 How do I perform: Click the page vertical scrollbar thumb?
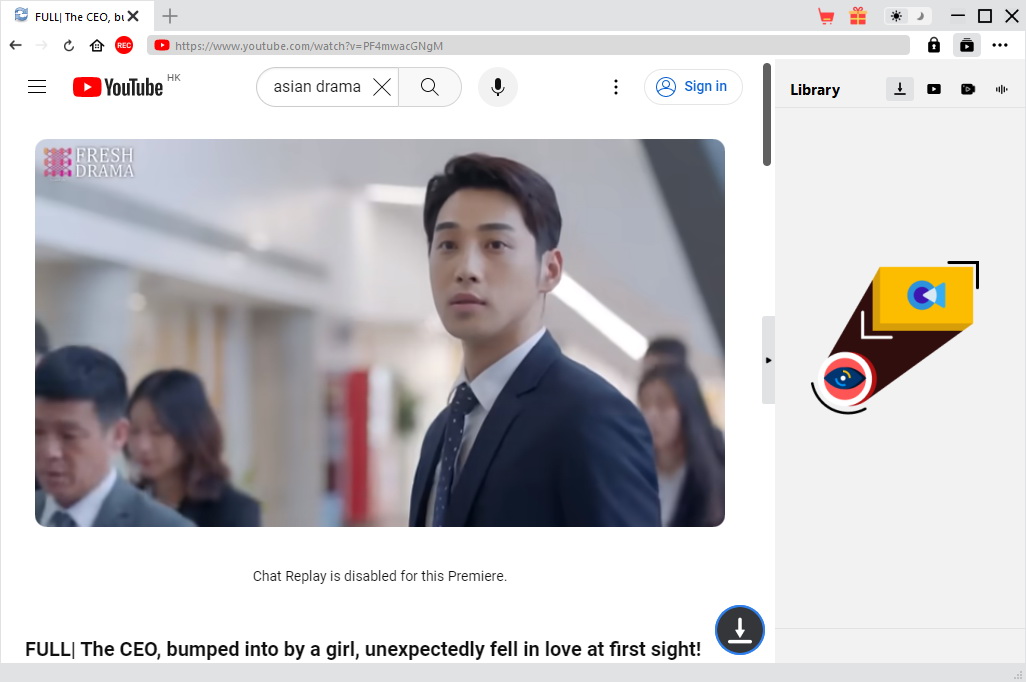pos(767,115)
